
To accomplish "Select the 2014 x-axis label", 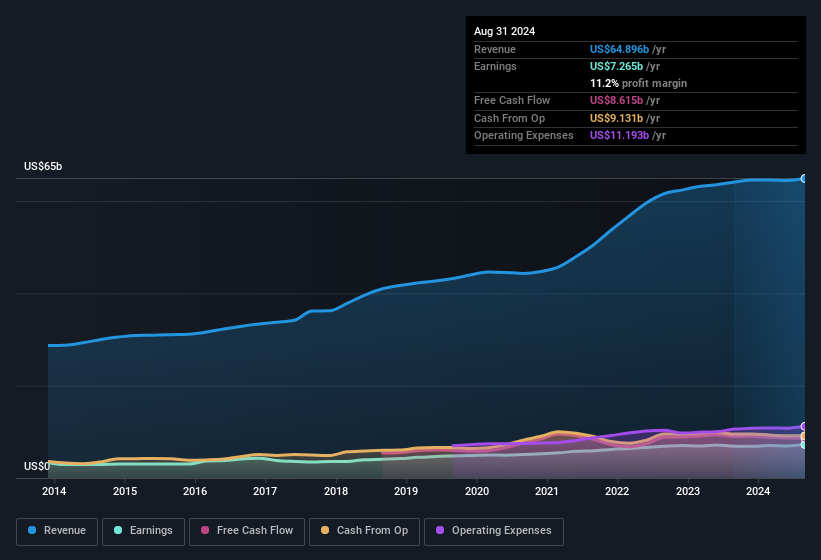I will (54, 491).
